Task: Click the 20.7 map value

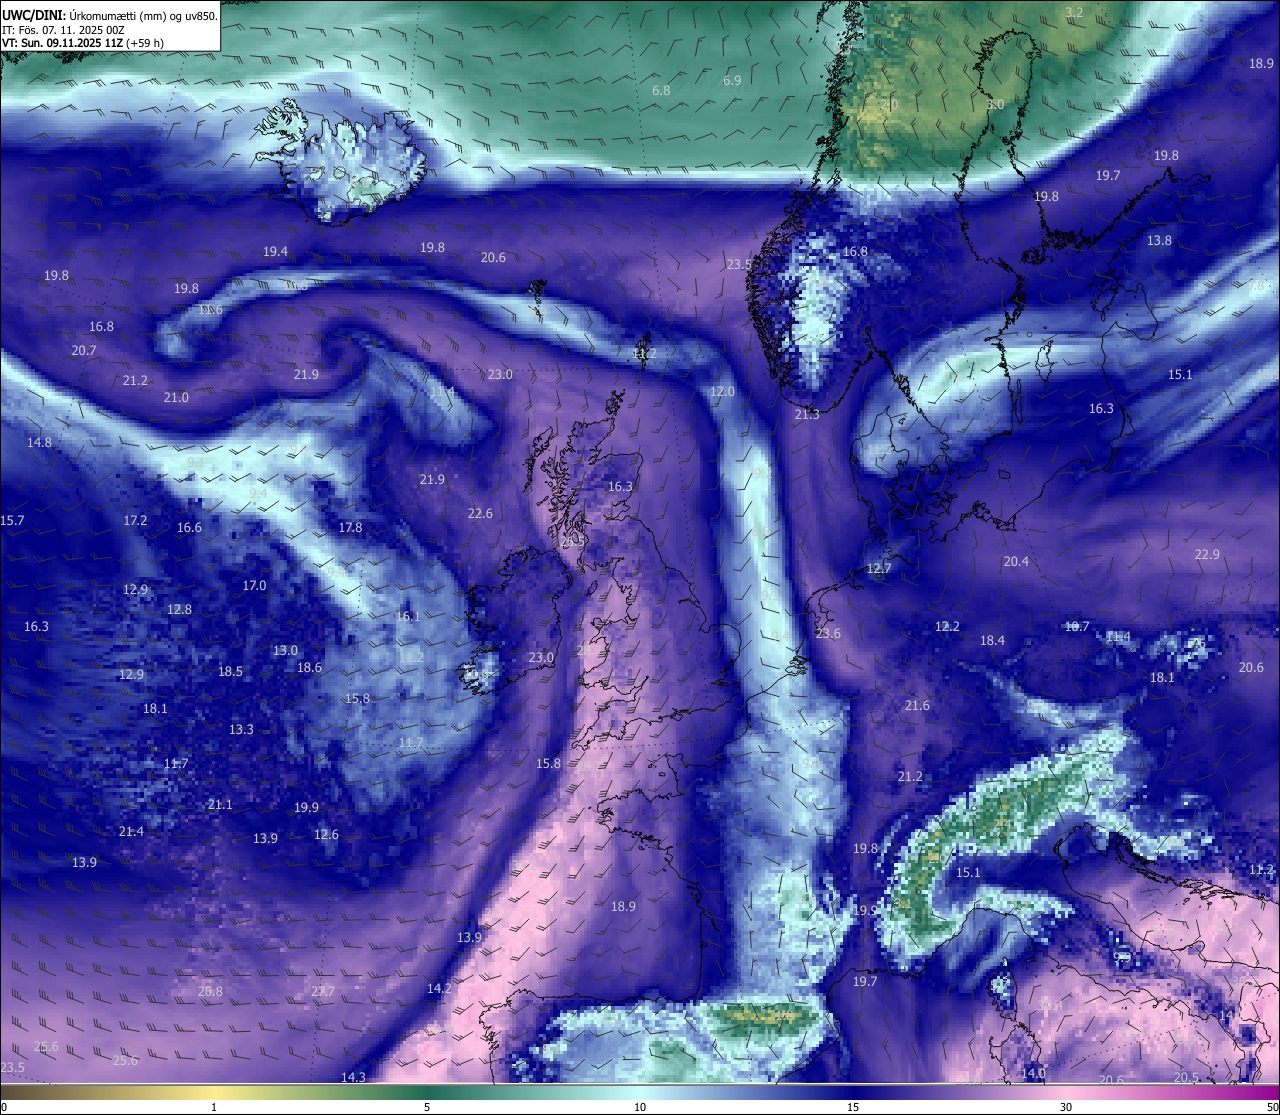Action: (x=84, y=350)
